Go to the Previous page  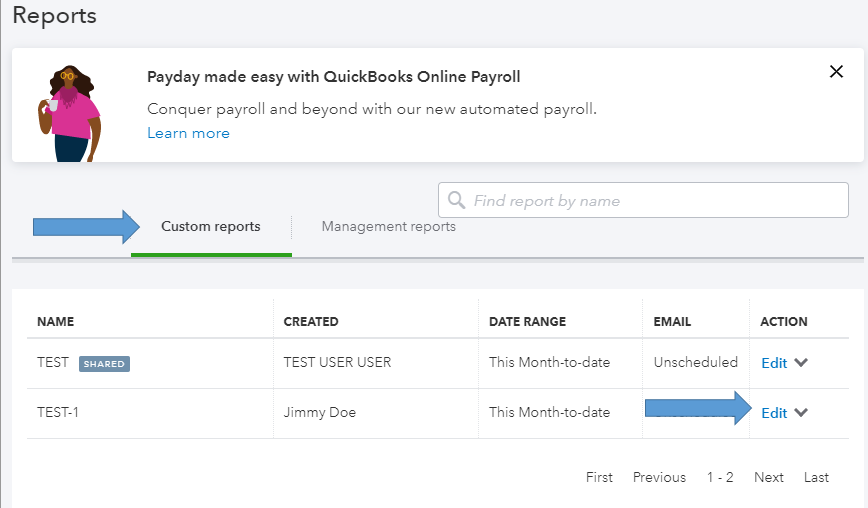click(x=659, y=477)
